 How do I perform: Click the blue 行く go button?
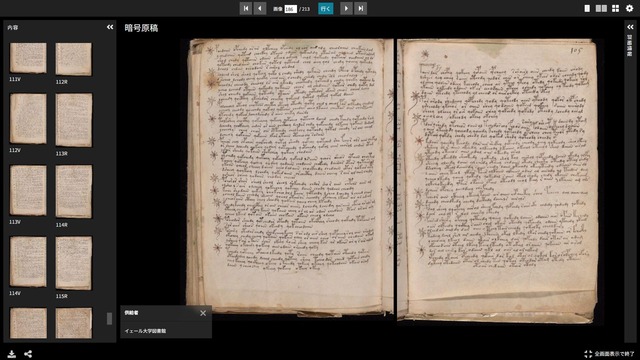(x=326, y=9)
